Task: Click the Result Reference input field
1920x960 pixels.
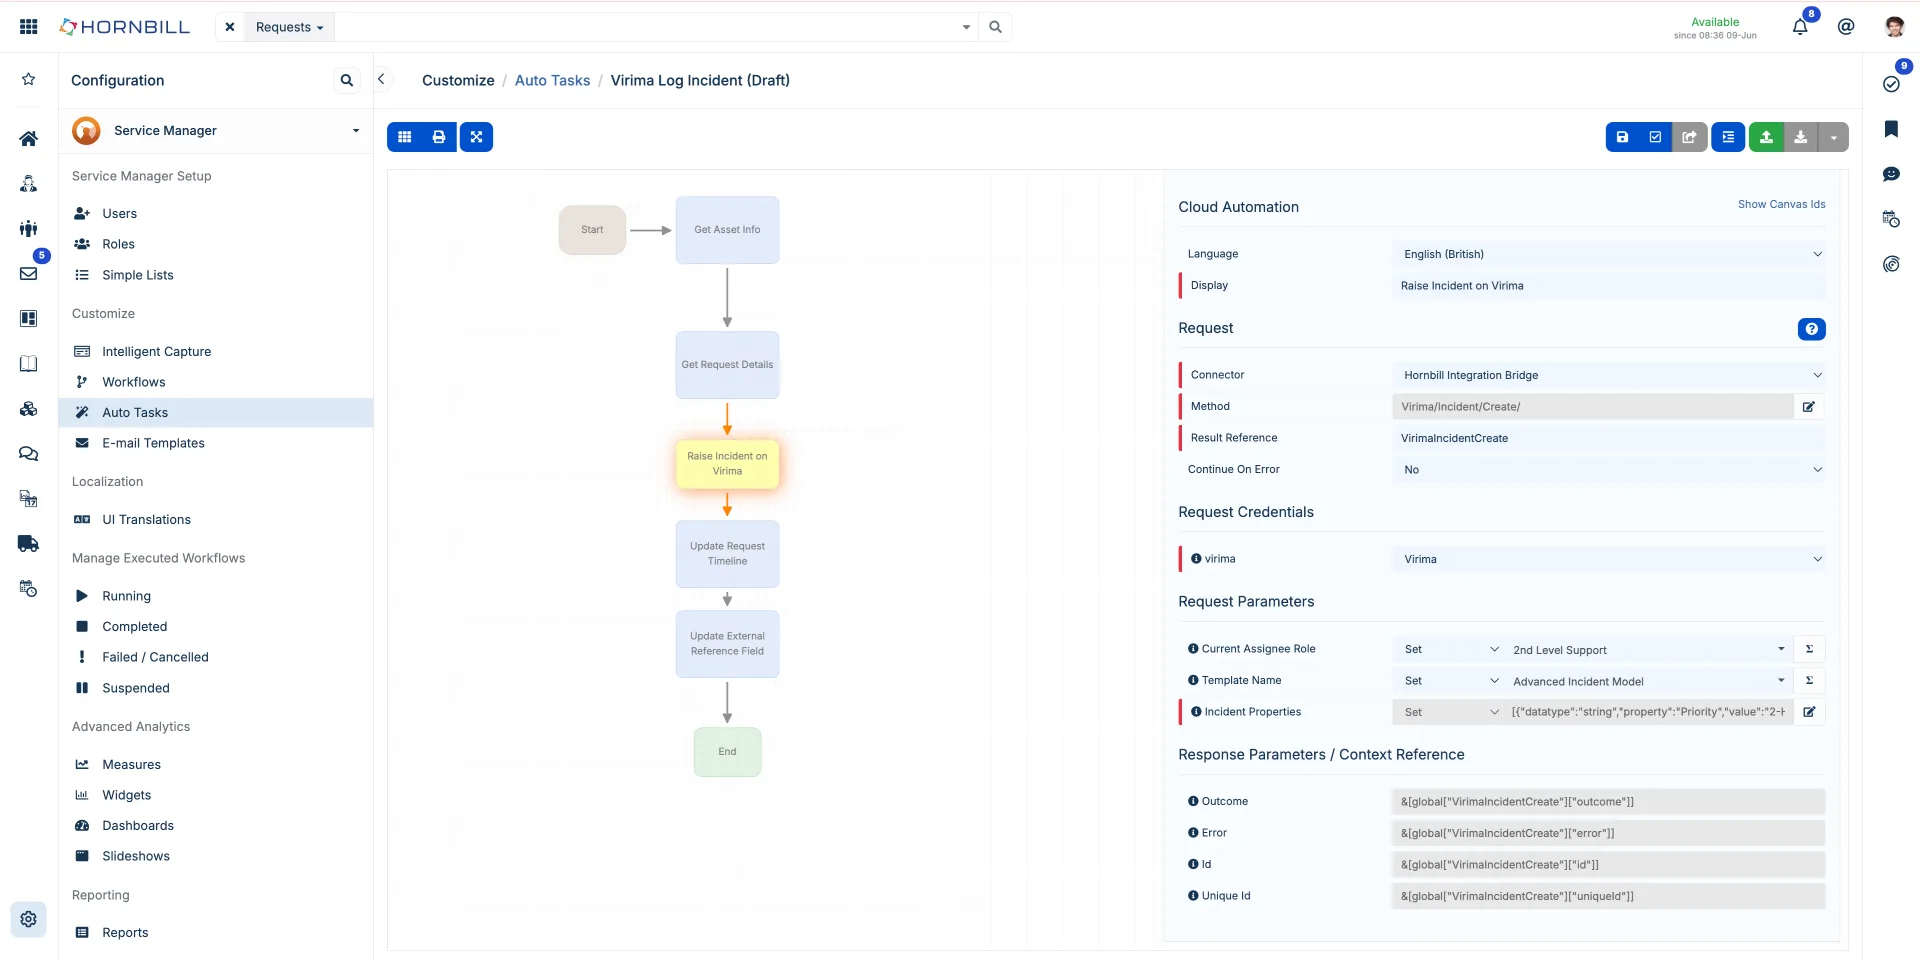Action: [x=1608, y=438]
